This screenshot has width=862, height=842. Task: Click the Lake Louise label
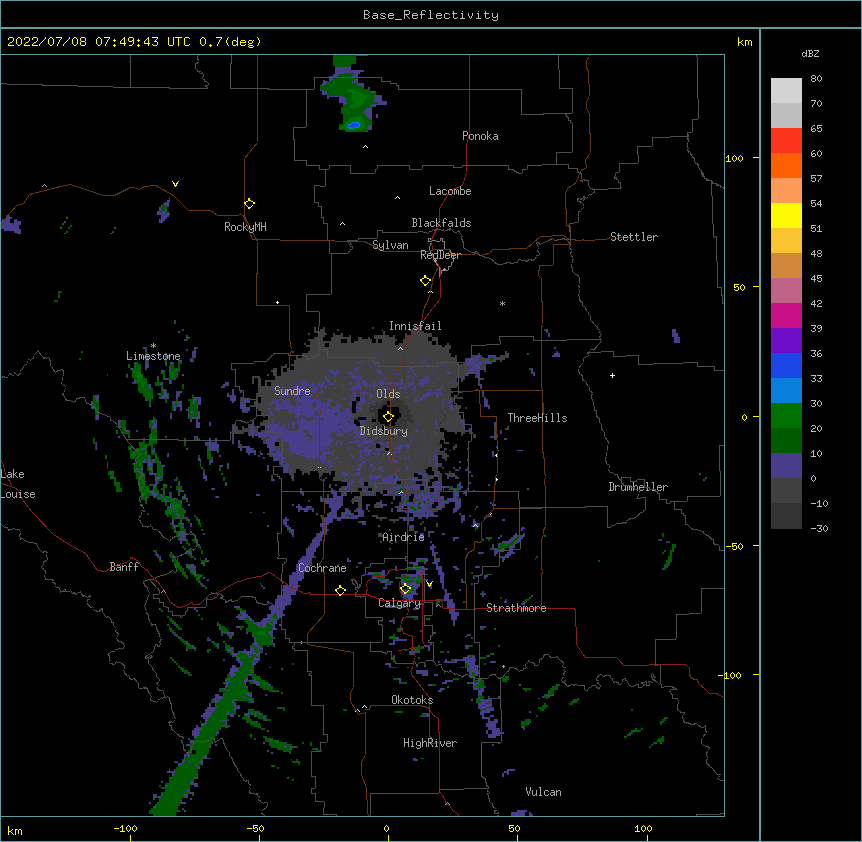(x=18, y=484)
